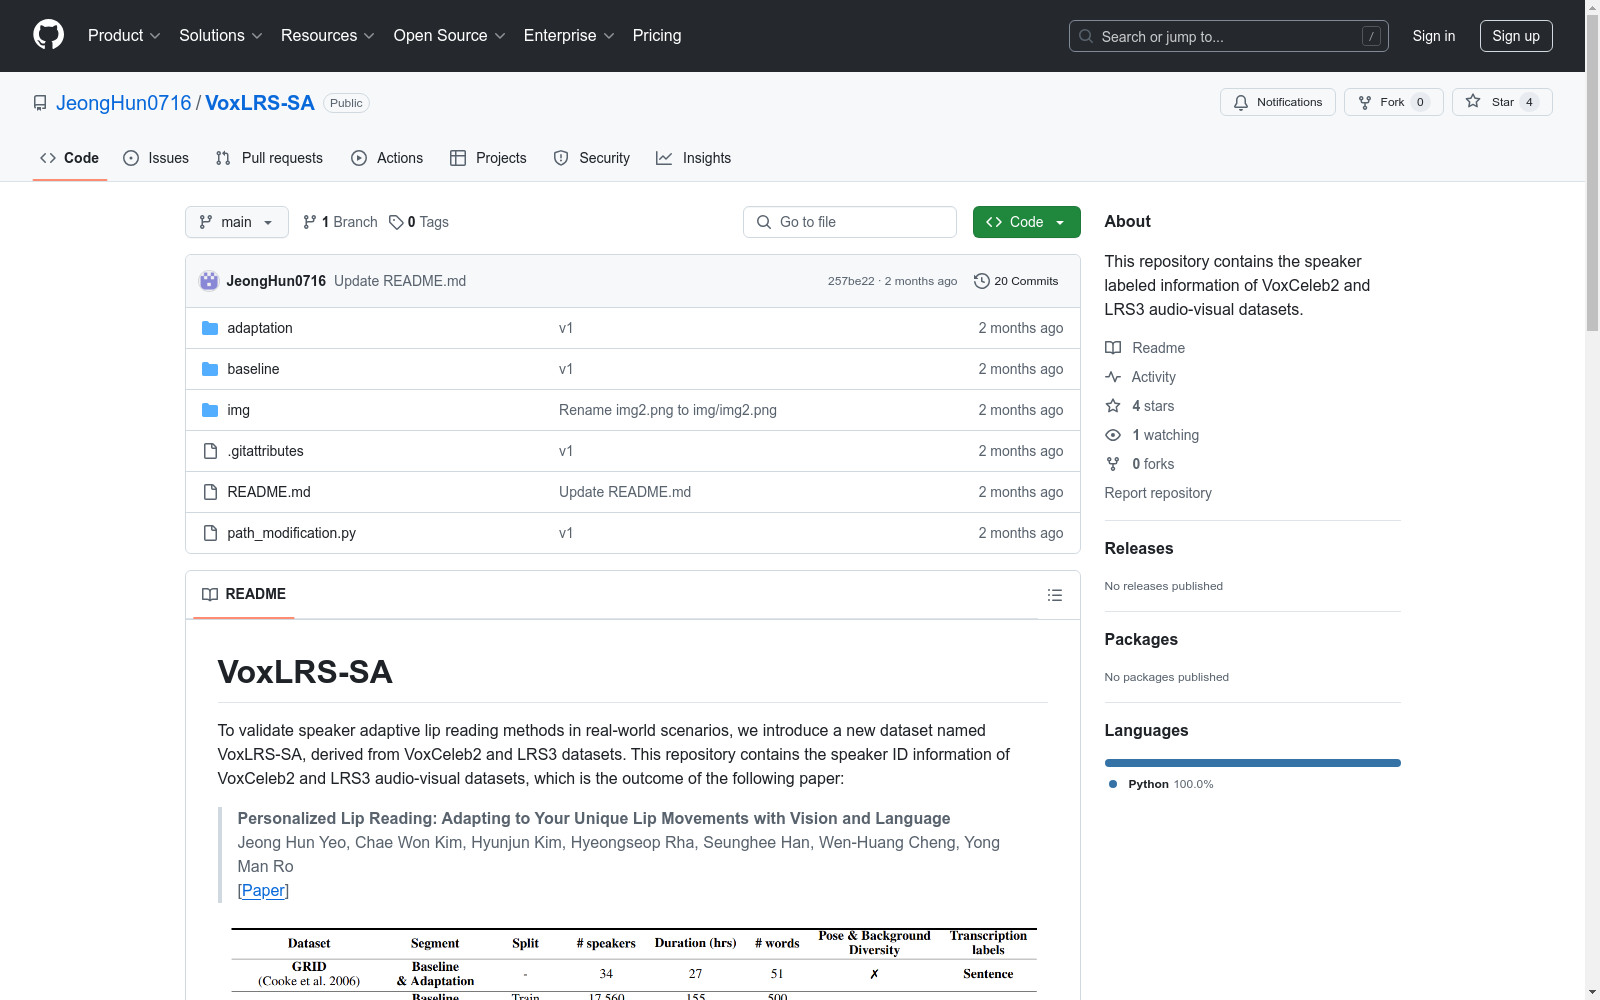Switch to the Insights tab
Screen dimensions: 1600x1000
pyautogui.click(x=693, y=158)
